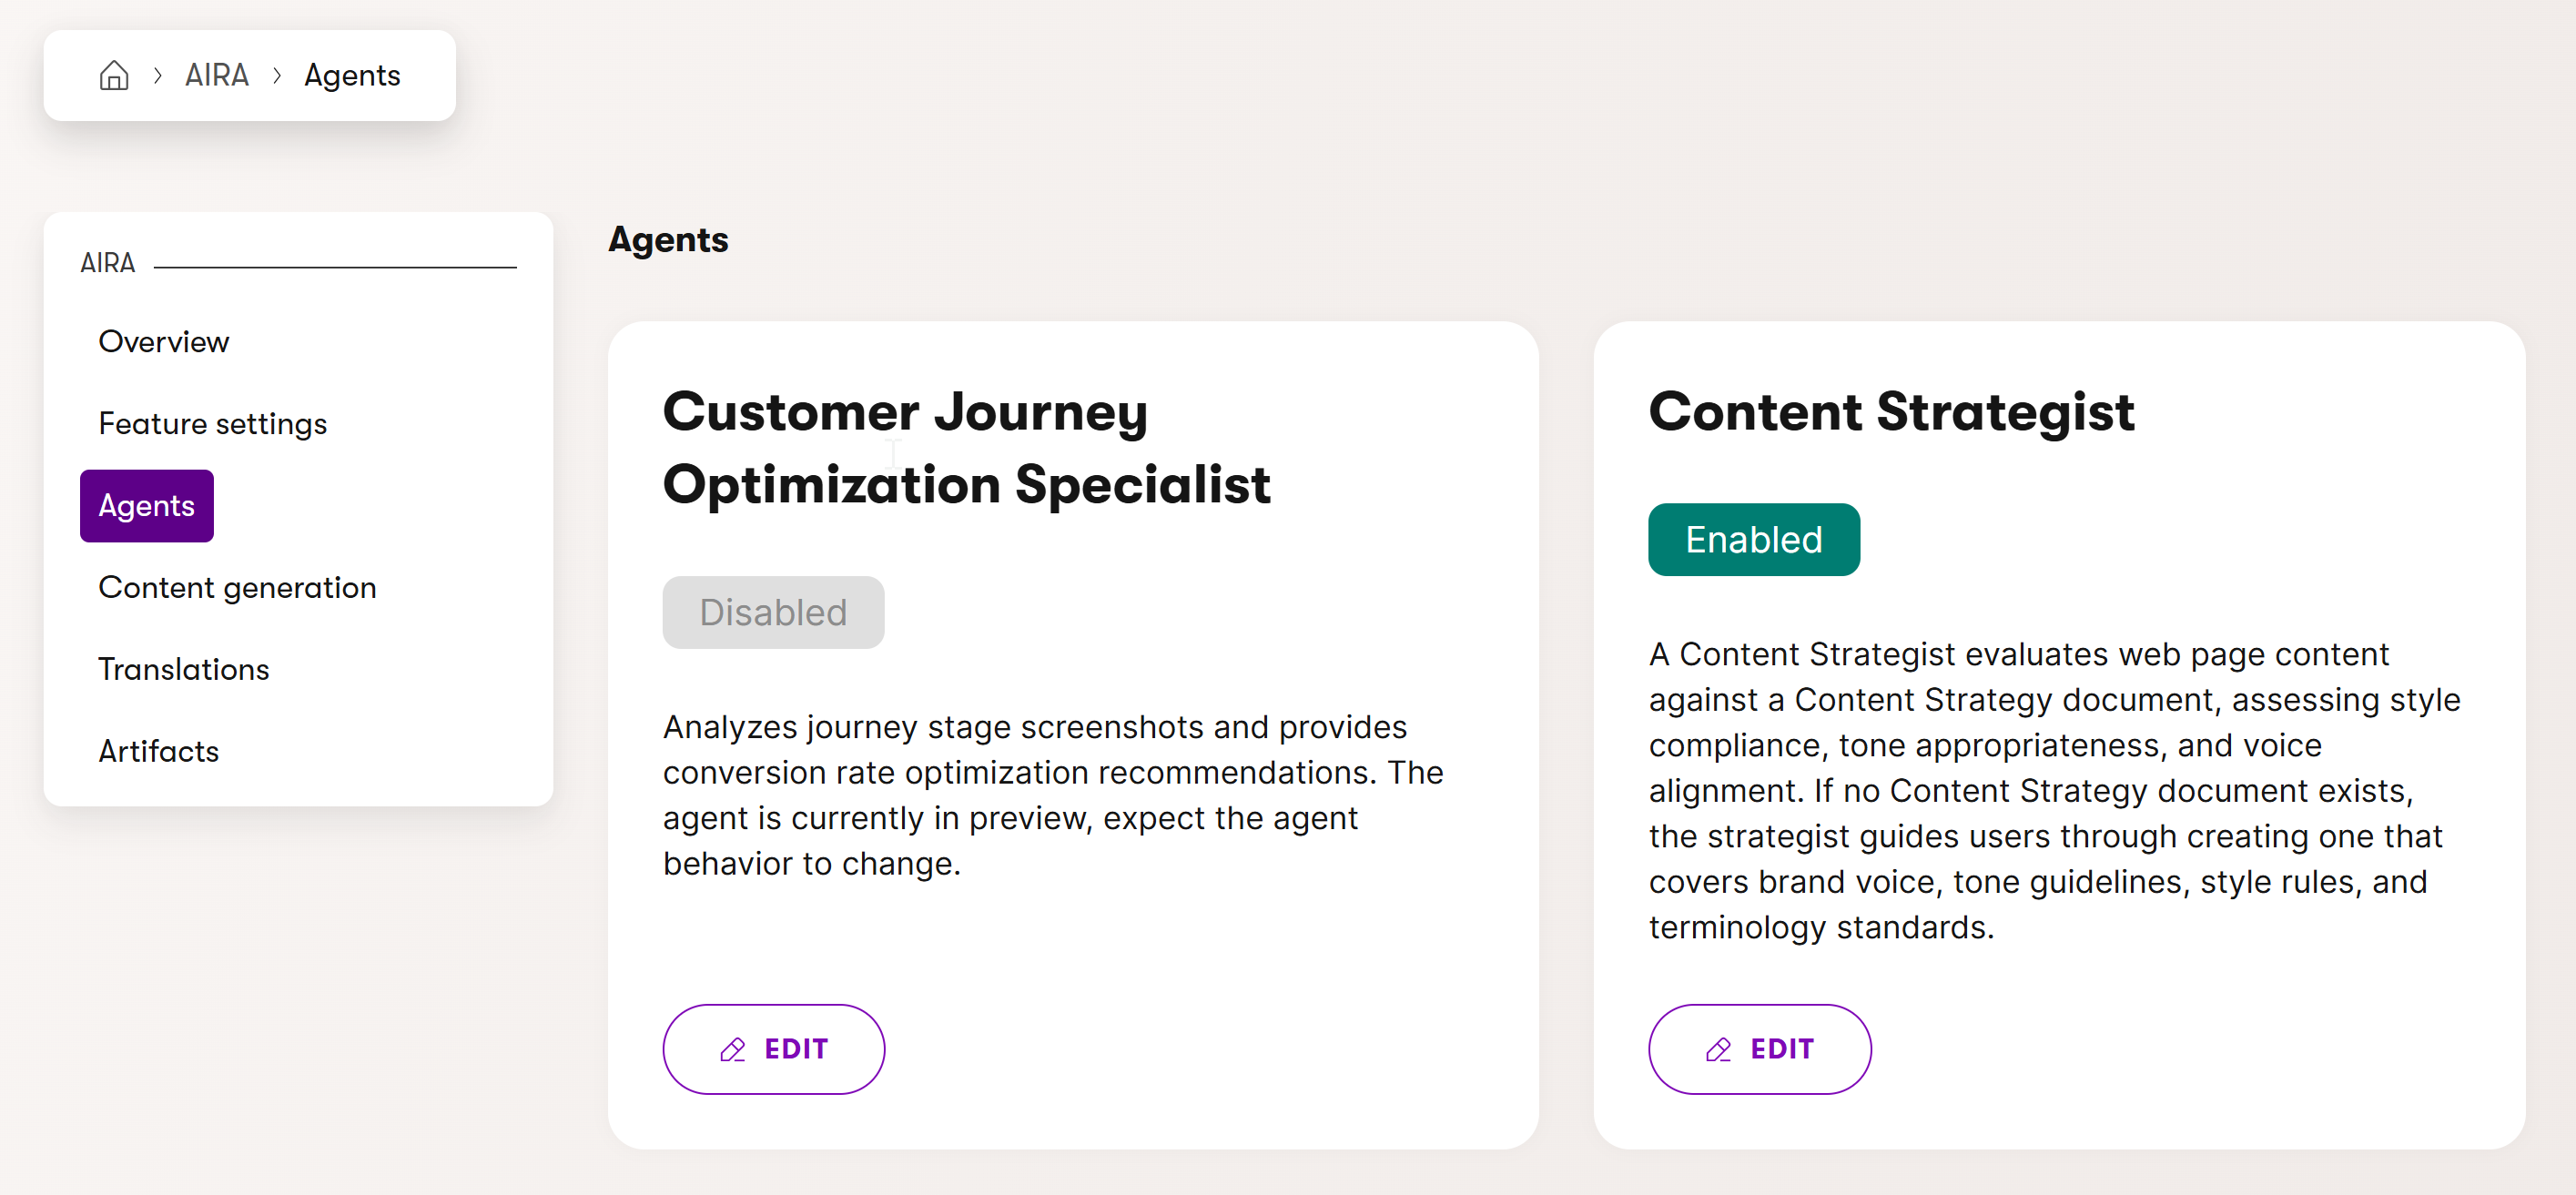Open Artifacts in sidebar menu

coord(158,751)
